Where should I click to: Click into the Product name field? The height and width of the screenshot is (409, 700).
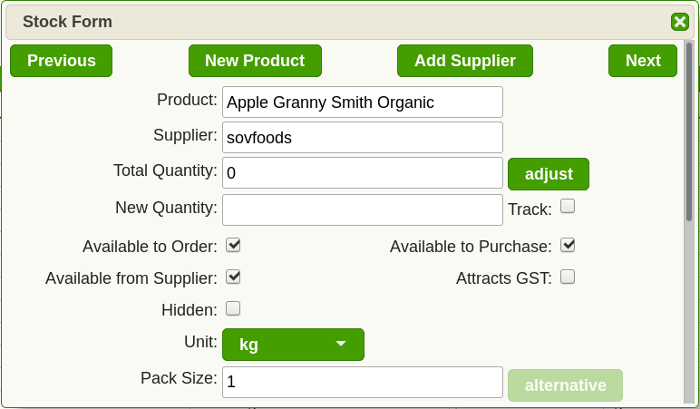(362, 102)
